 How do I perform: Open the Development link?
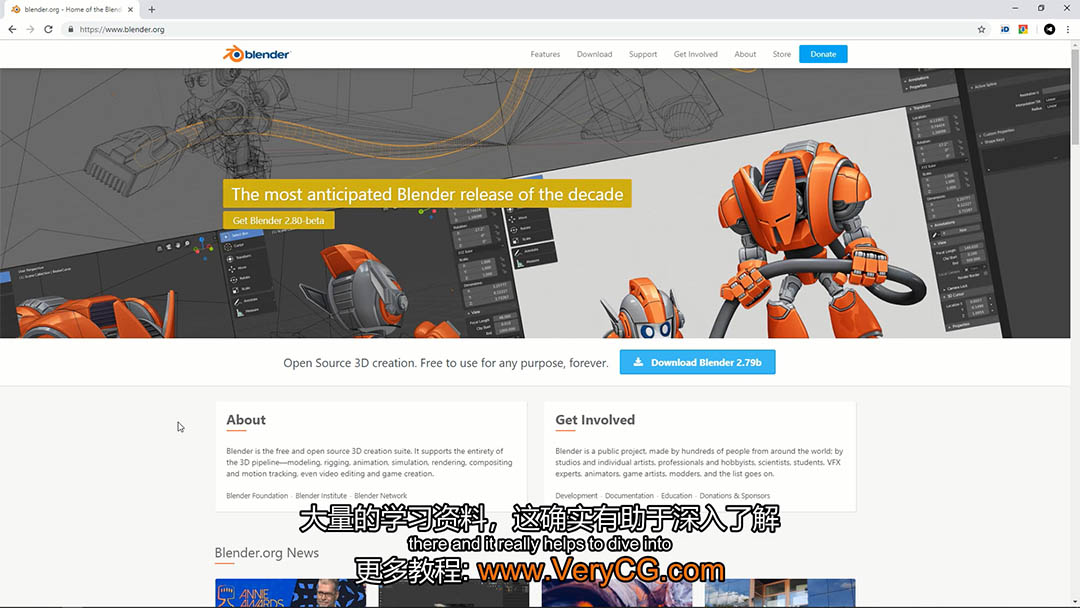click(x=577, y=496)
